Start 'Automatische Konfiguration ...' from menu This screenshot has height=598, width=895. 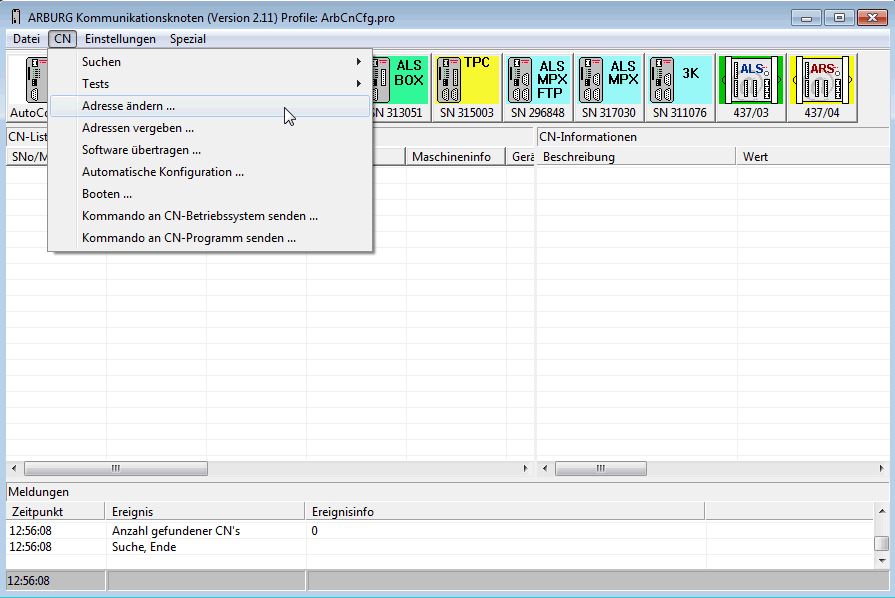(x=162, y=172)
